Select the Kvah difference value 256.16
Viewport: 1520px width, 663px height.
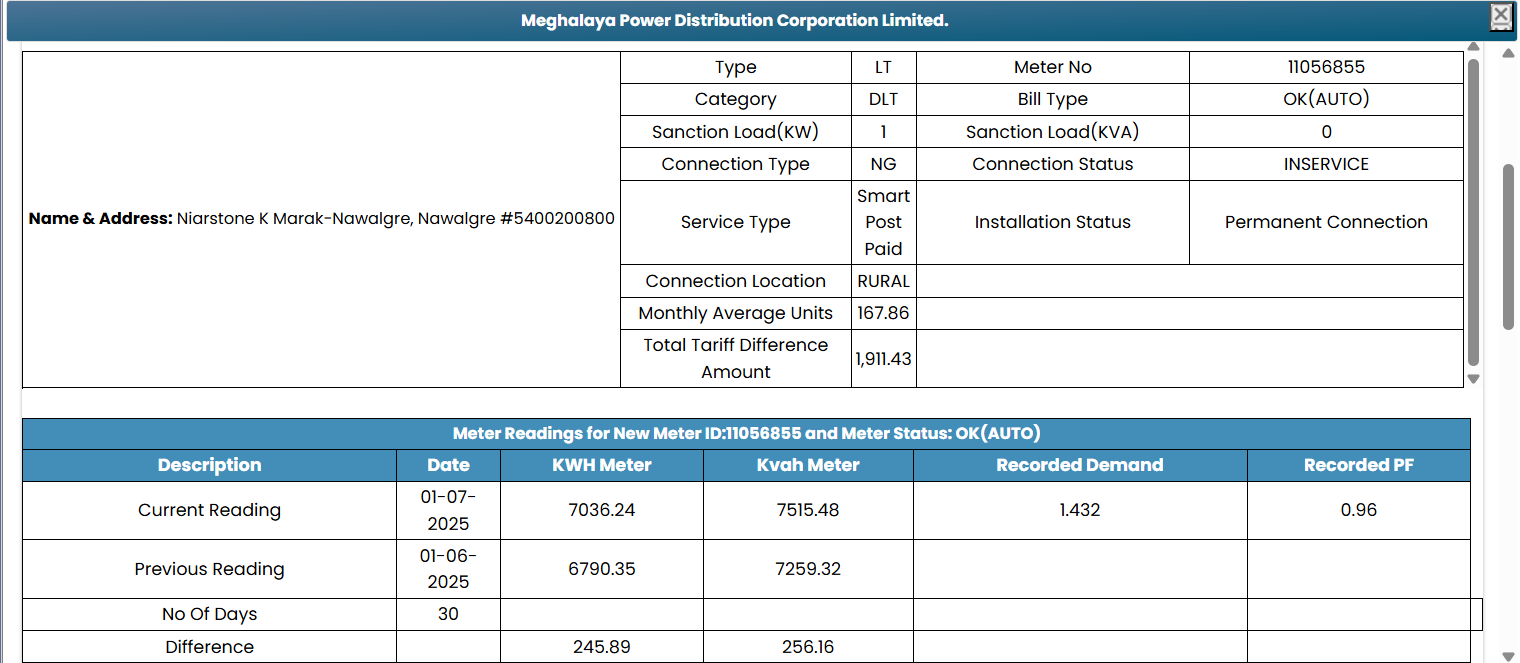click(808, 647)
